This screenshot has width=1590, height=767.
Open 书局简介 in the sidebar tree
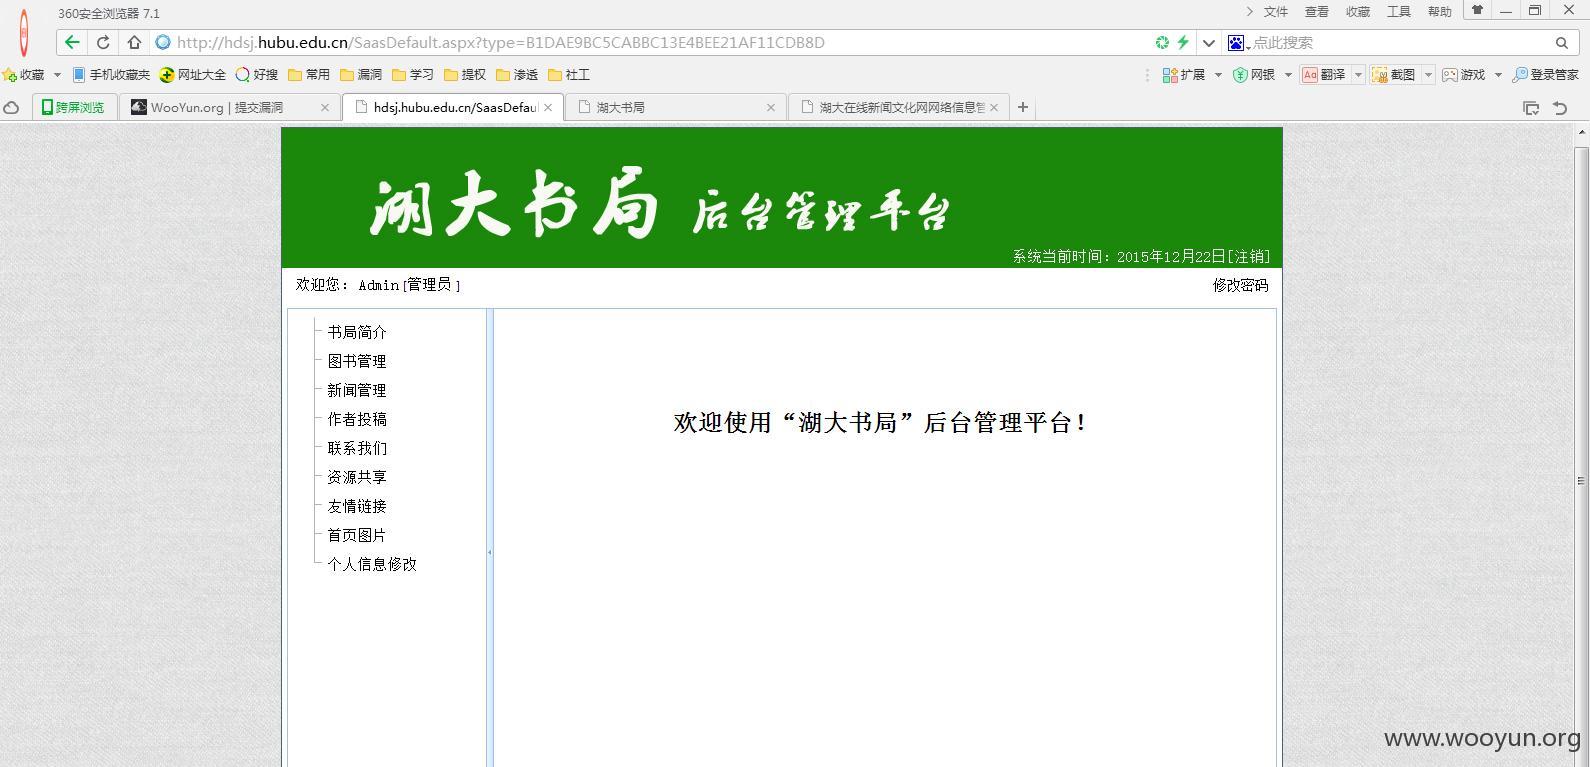point(357,332)
